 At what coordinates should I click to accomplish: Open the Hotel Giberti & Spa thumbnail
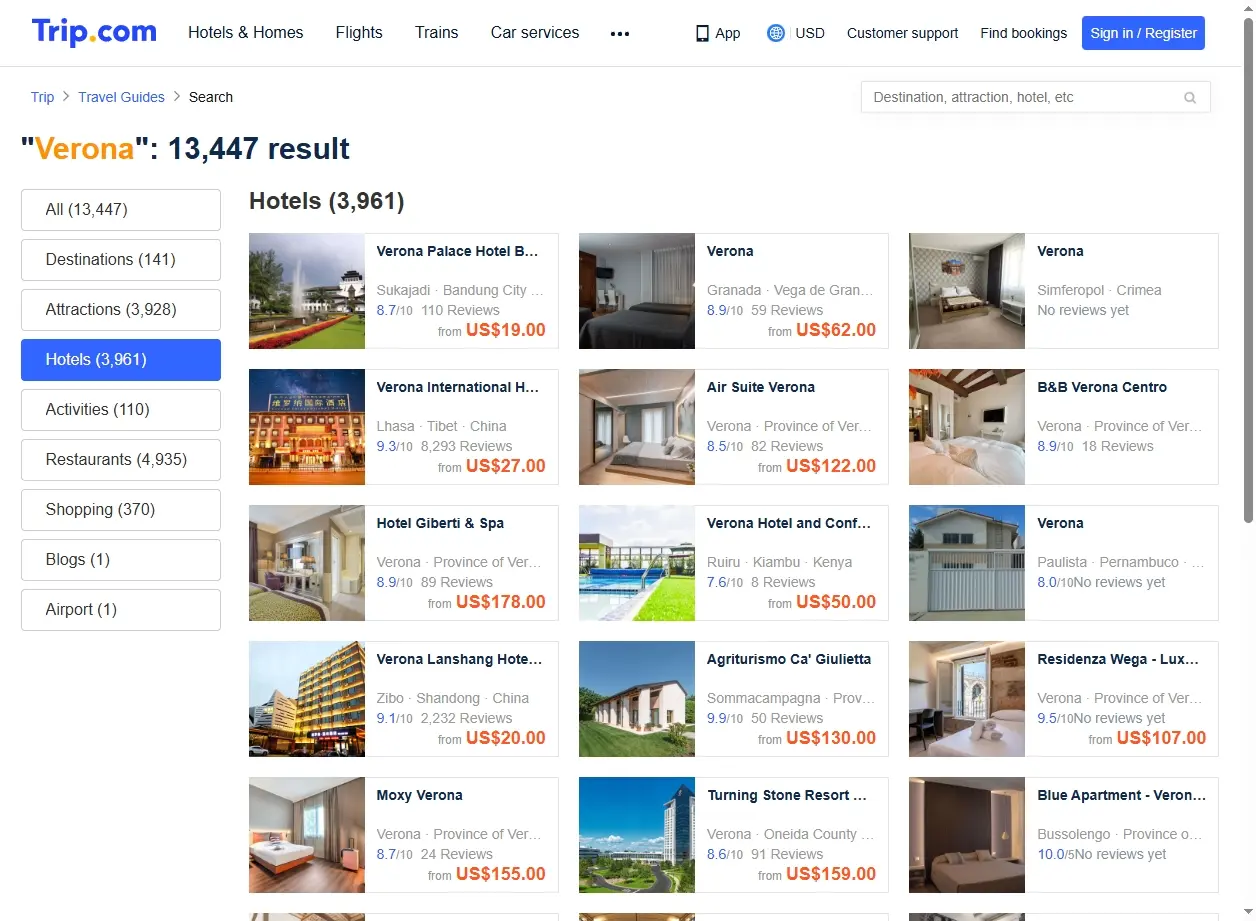[x=307, y=563]
